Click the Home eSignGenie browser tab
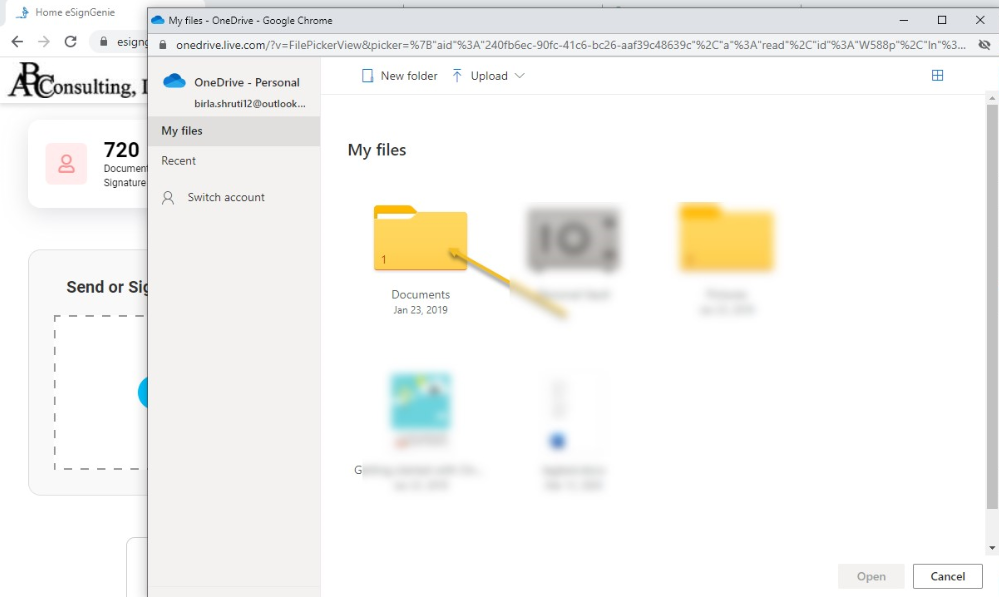 (x=73, y=12)
